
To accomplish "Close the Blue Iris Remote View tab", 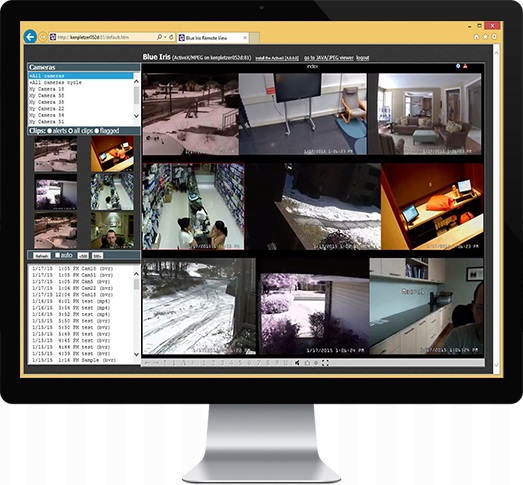I will click(x=245, y=38).
